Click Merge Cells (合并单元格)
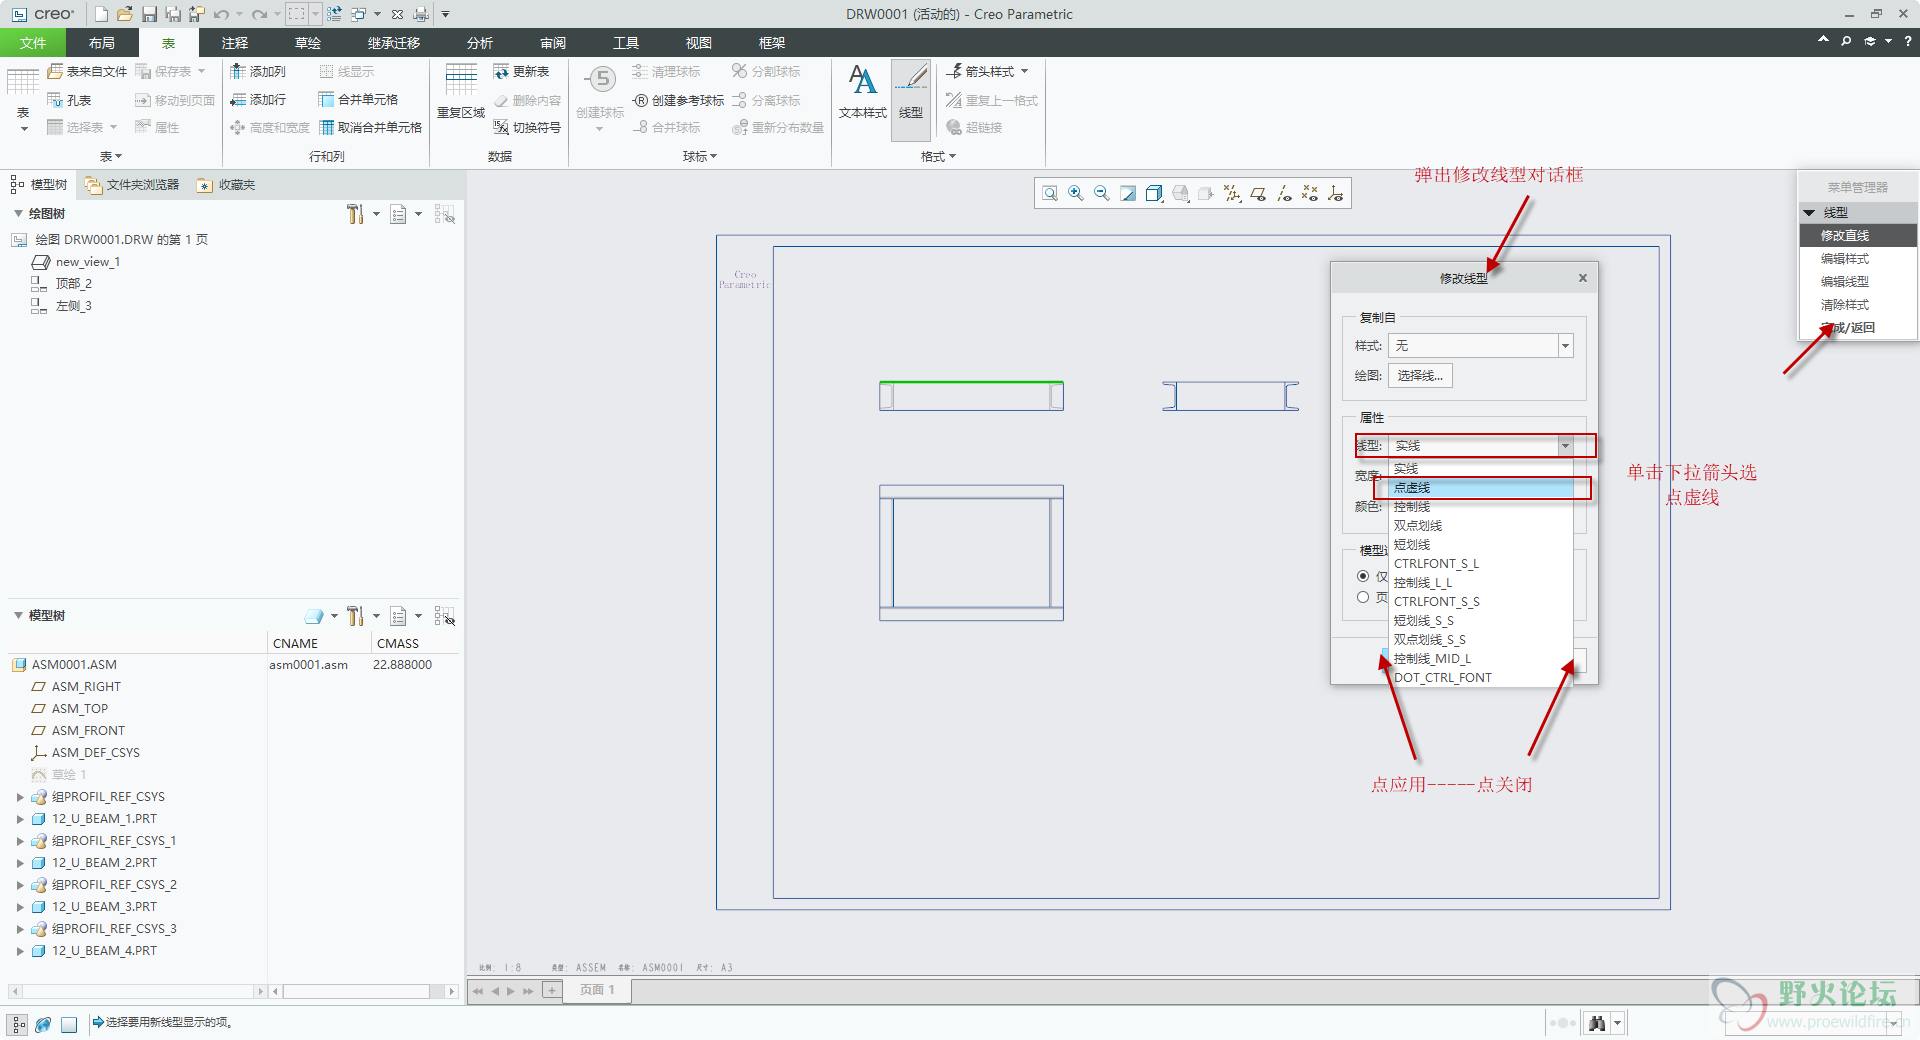The image size is (1920, 1040). pyautogui.click(x=358, y=99)
